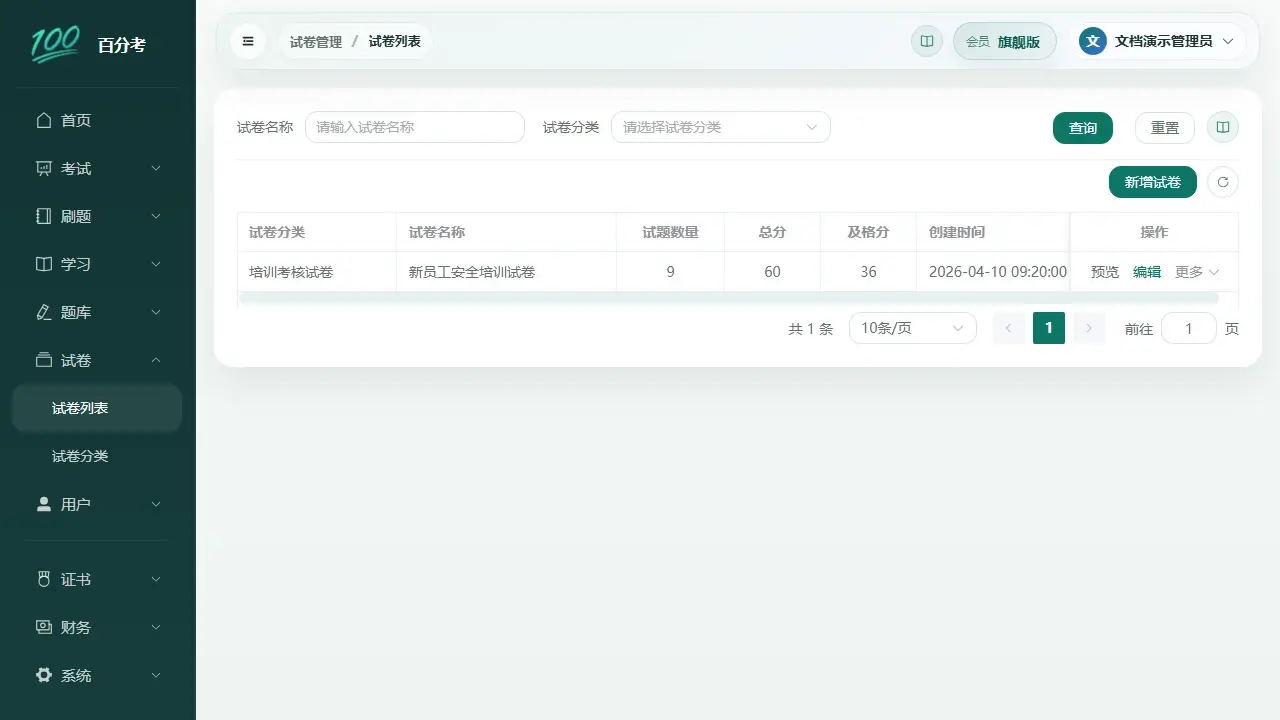This screenshot has width=1280, height=720.
Task: Click 试卷管理 breadcrumb
Action: 316,42
